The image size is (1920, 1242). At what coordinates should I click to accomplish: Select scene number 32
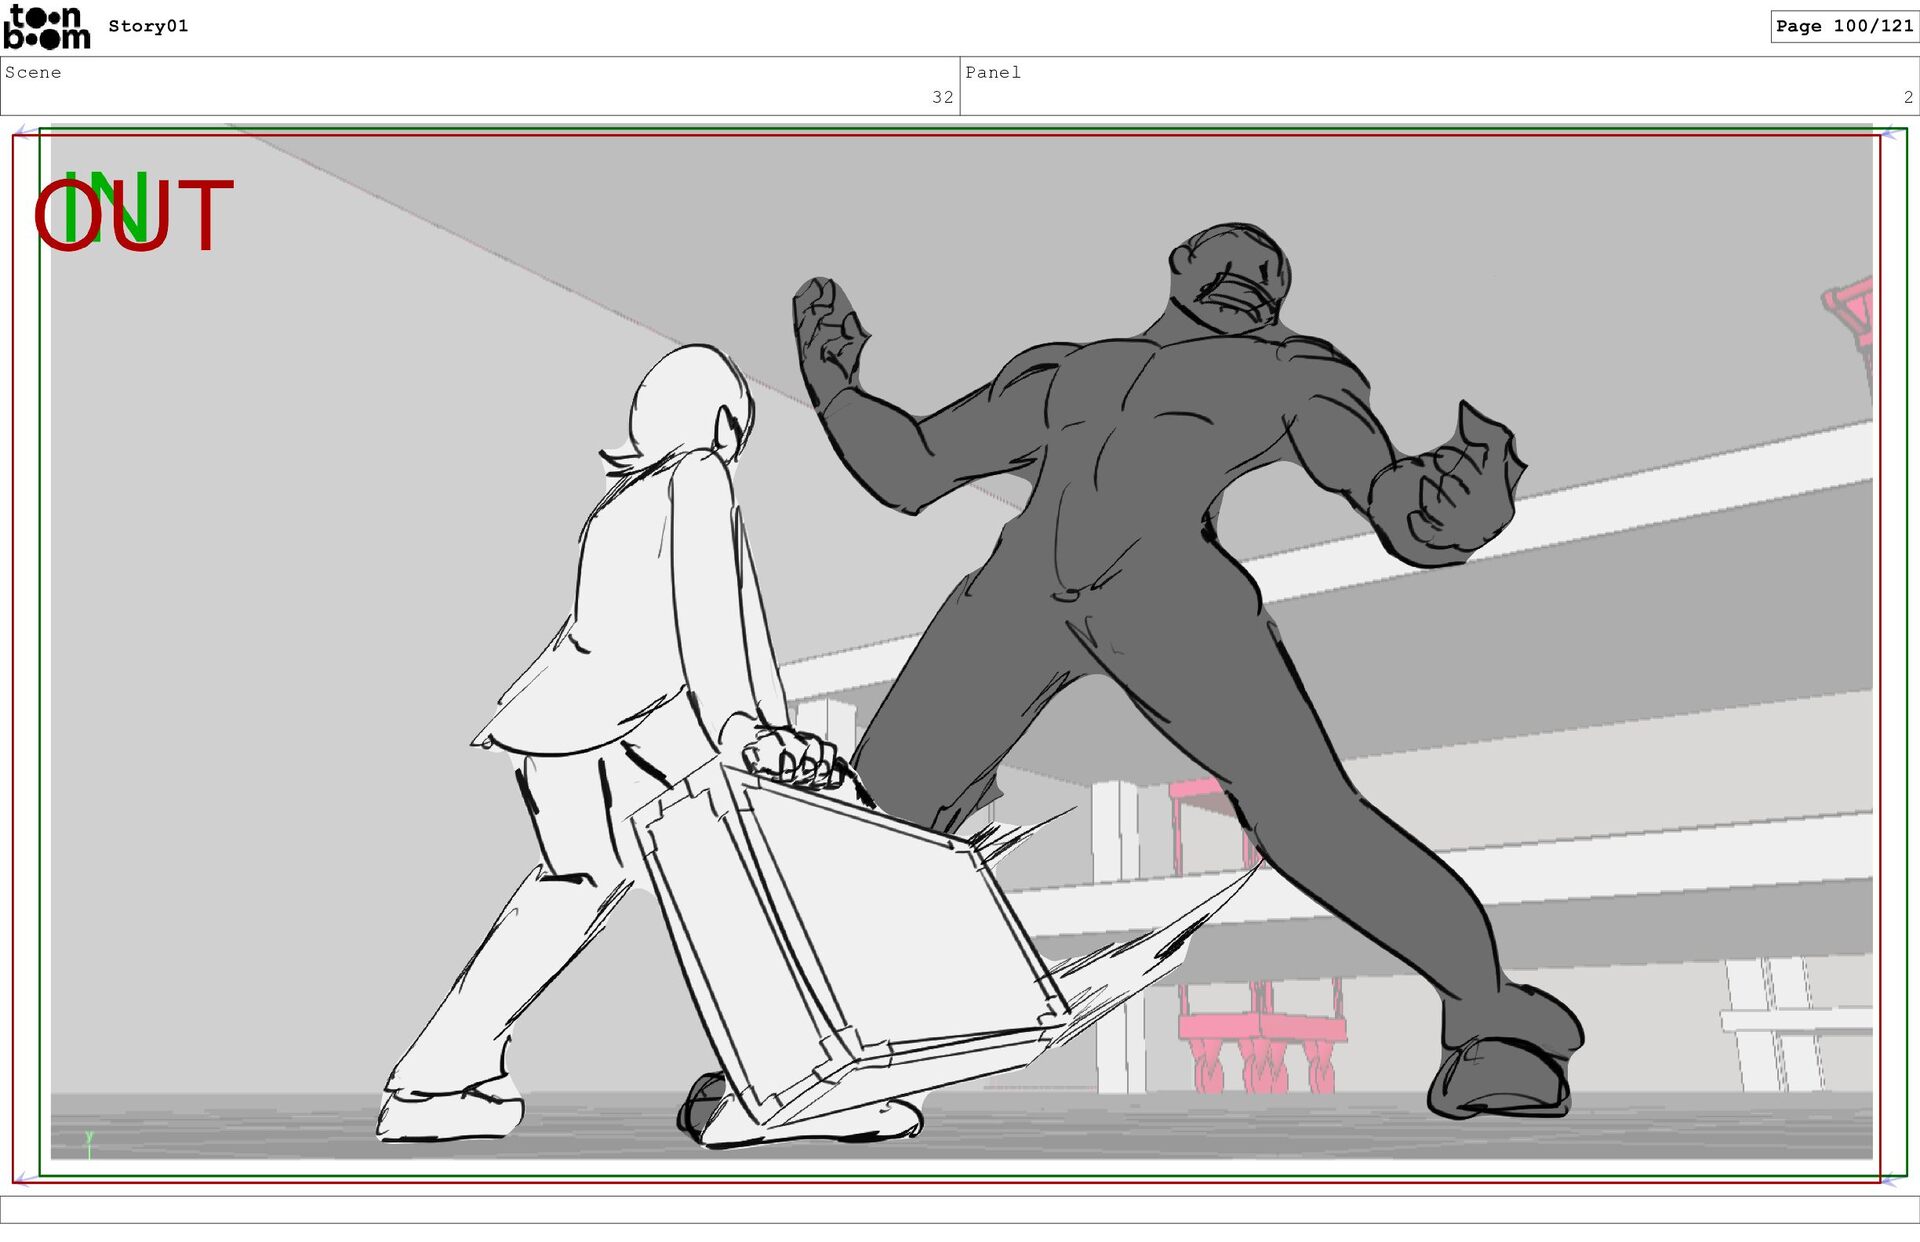point(942,97)
